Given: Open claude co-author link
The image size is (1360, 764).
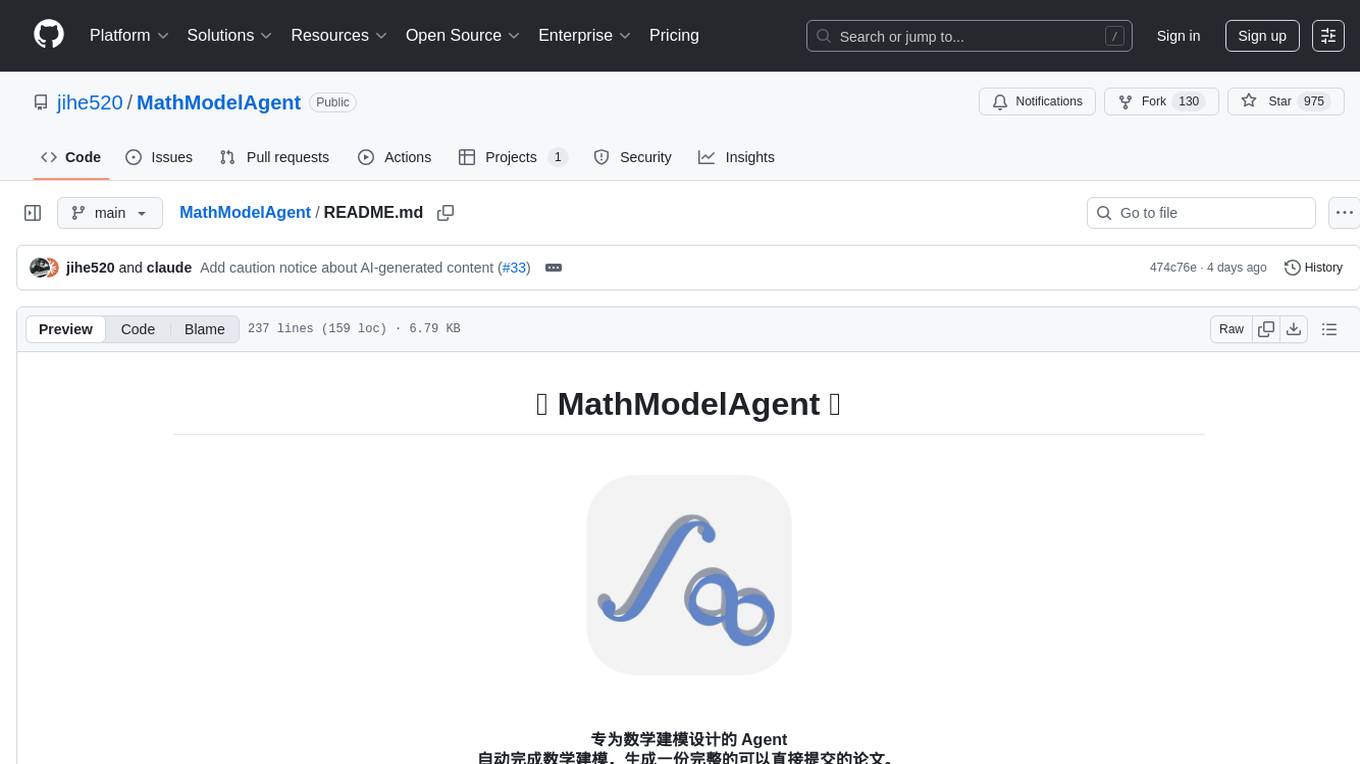Looking at the screenshot, I should tap(169, 267).
